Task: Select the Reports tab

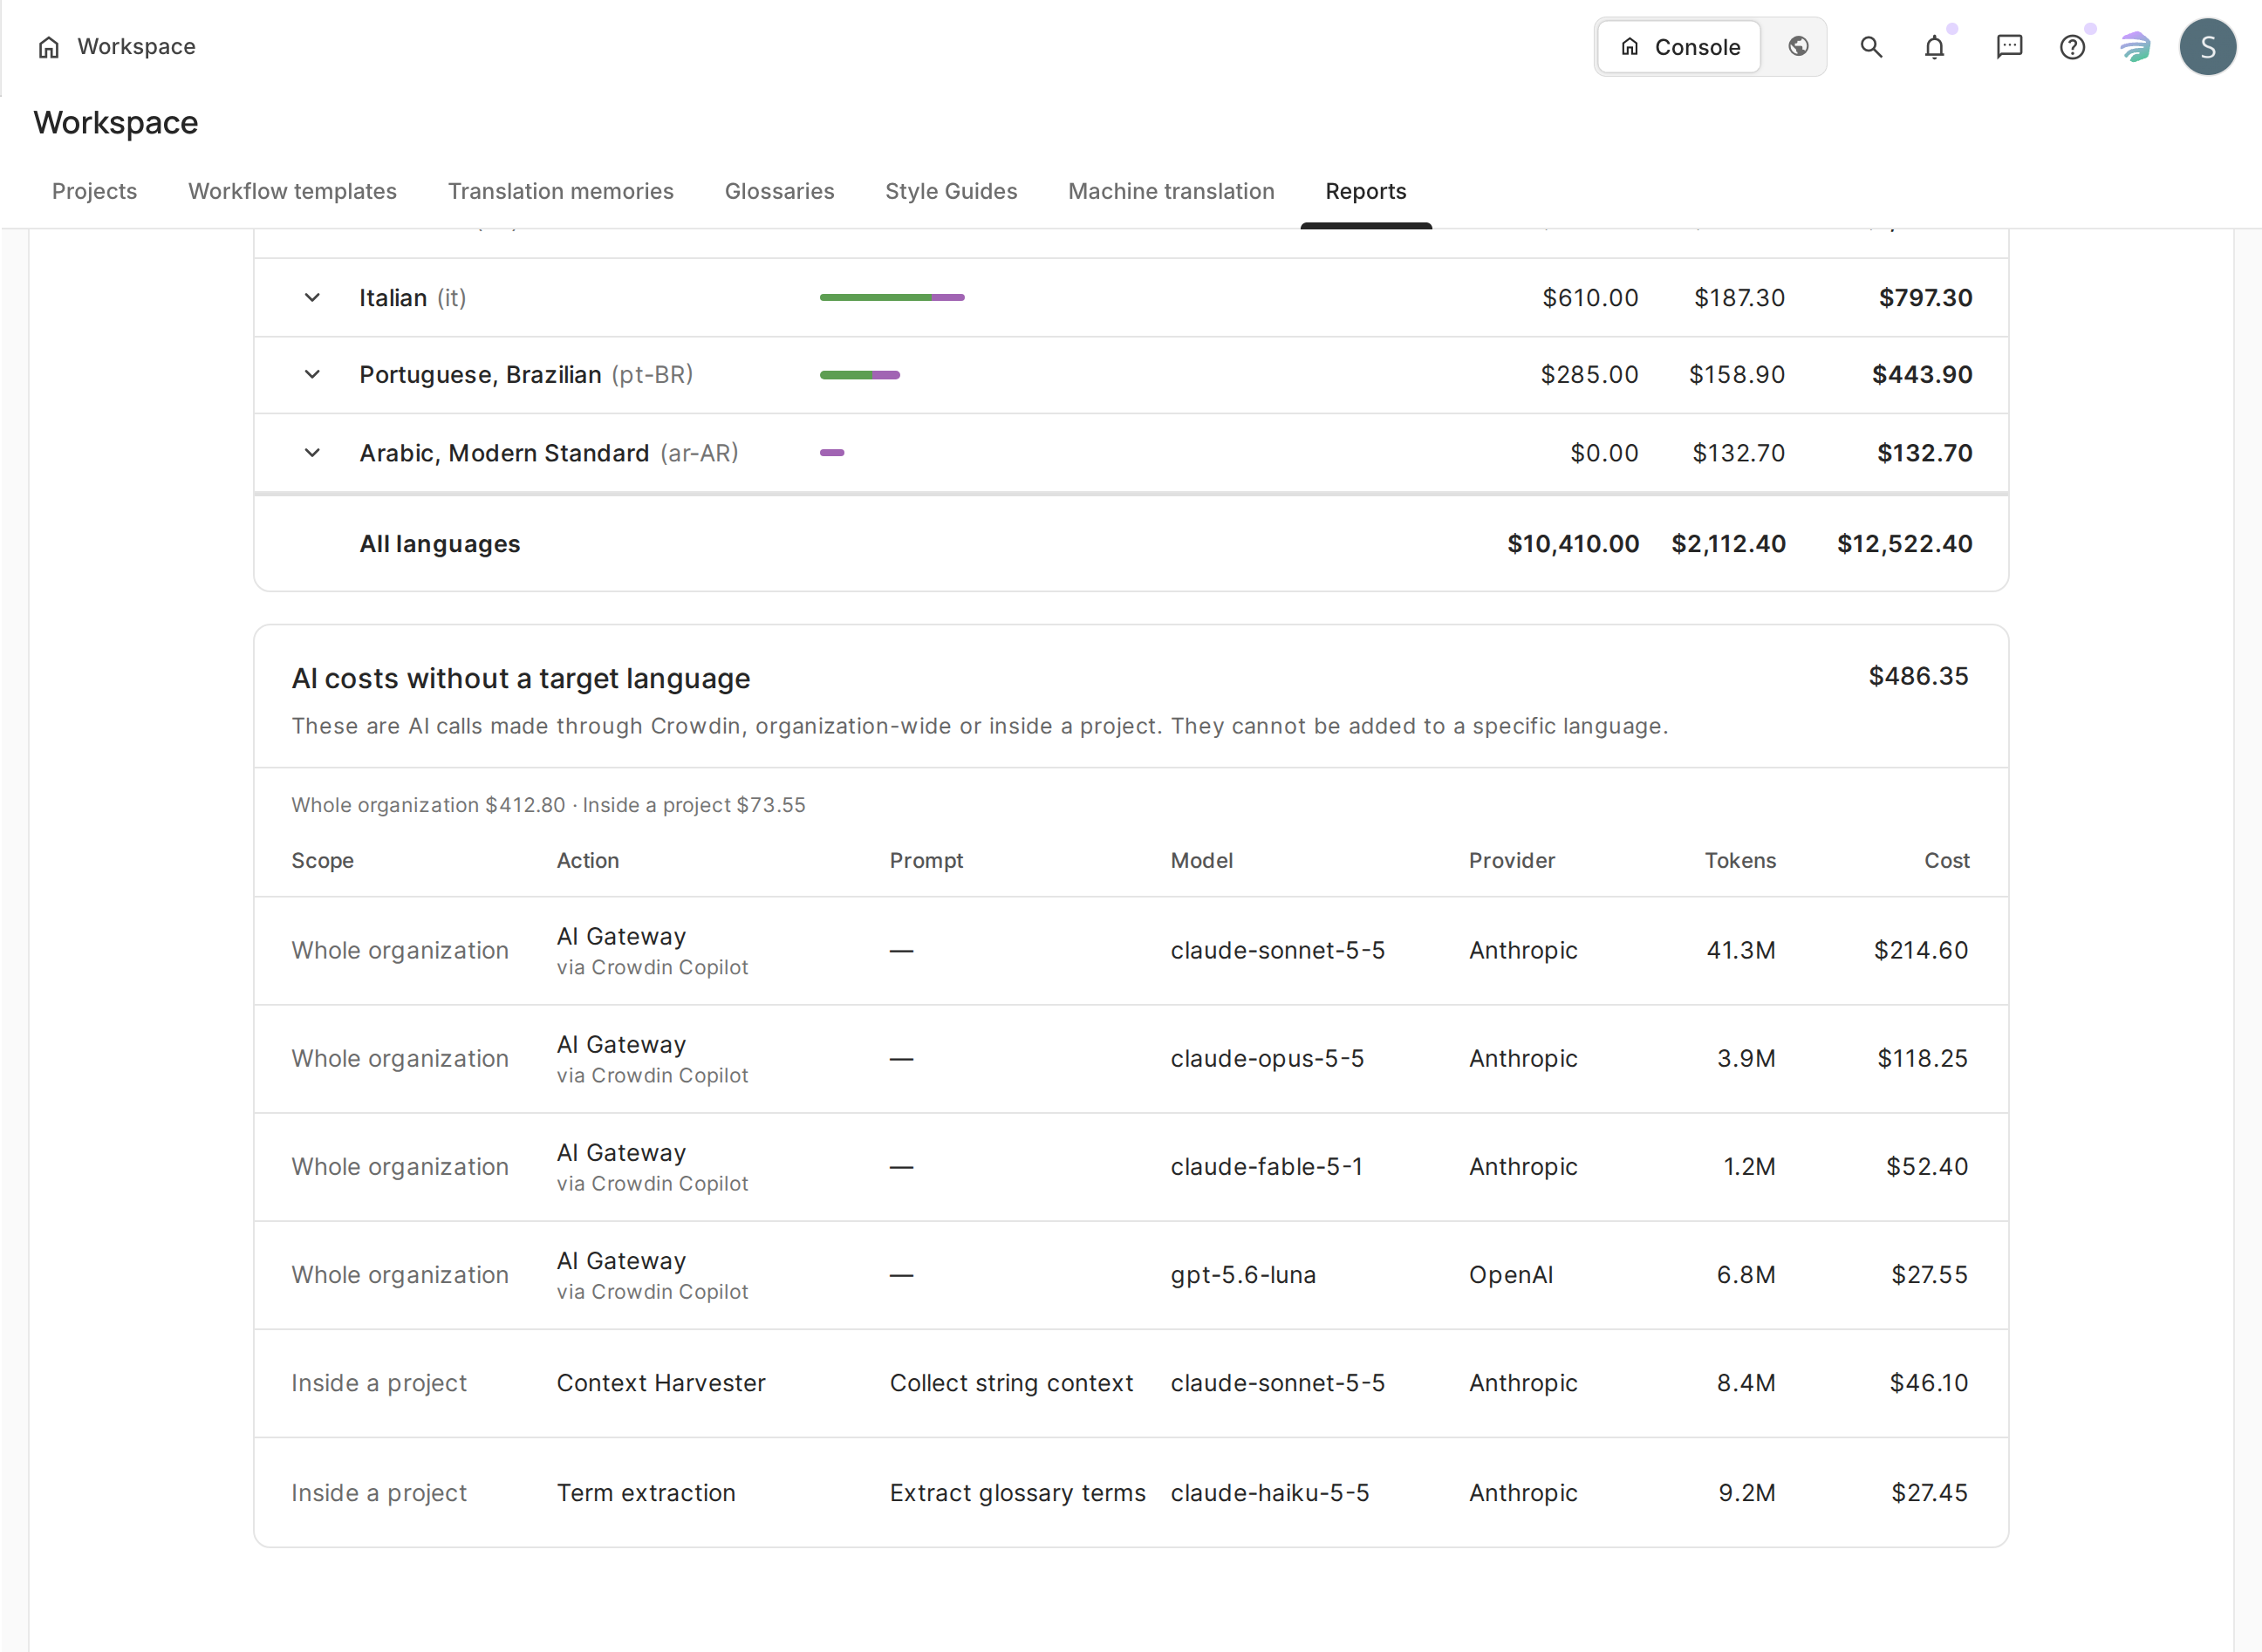Action: (1366, 191)
